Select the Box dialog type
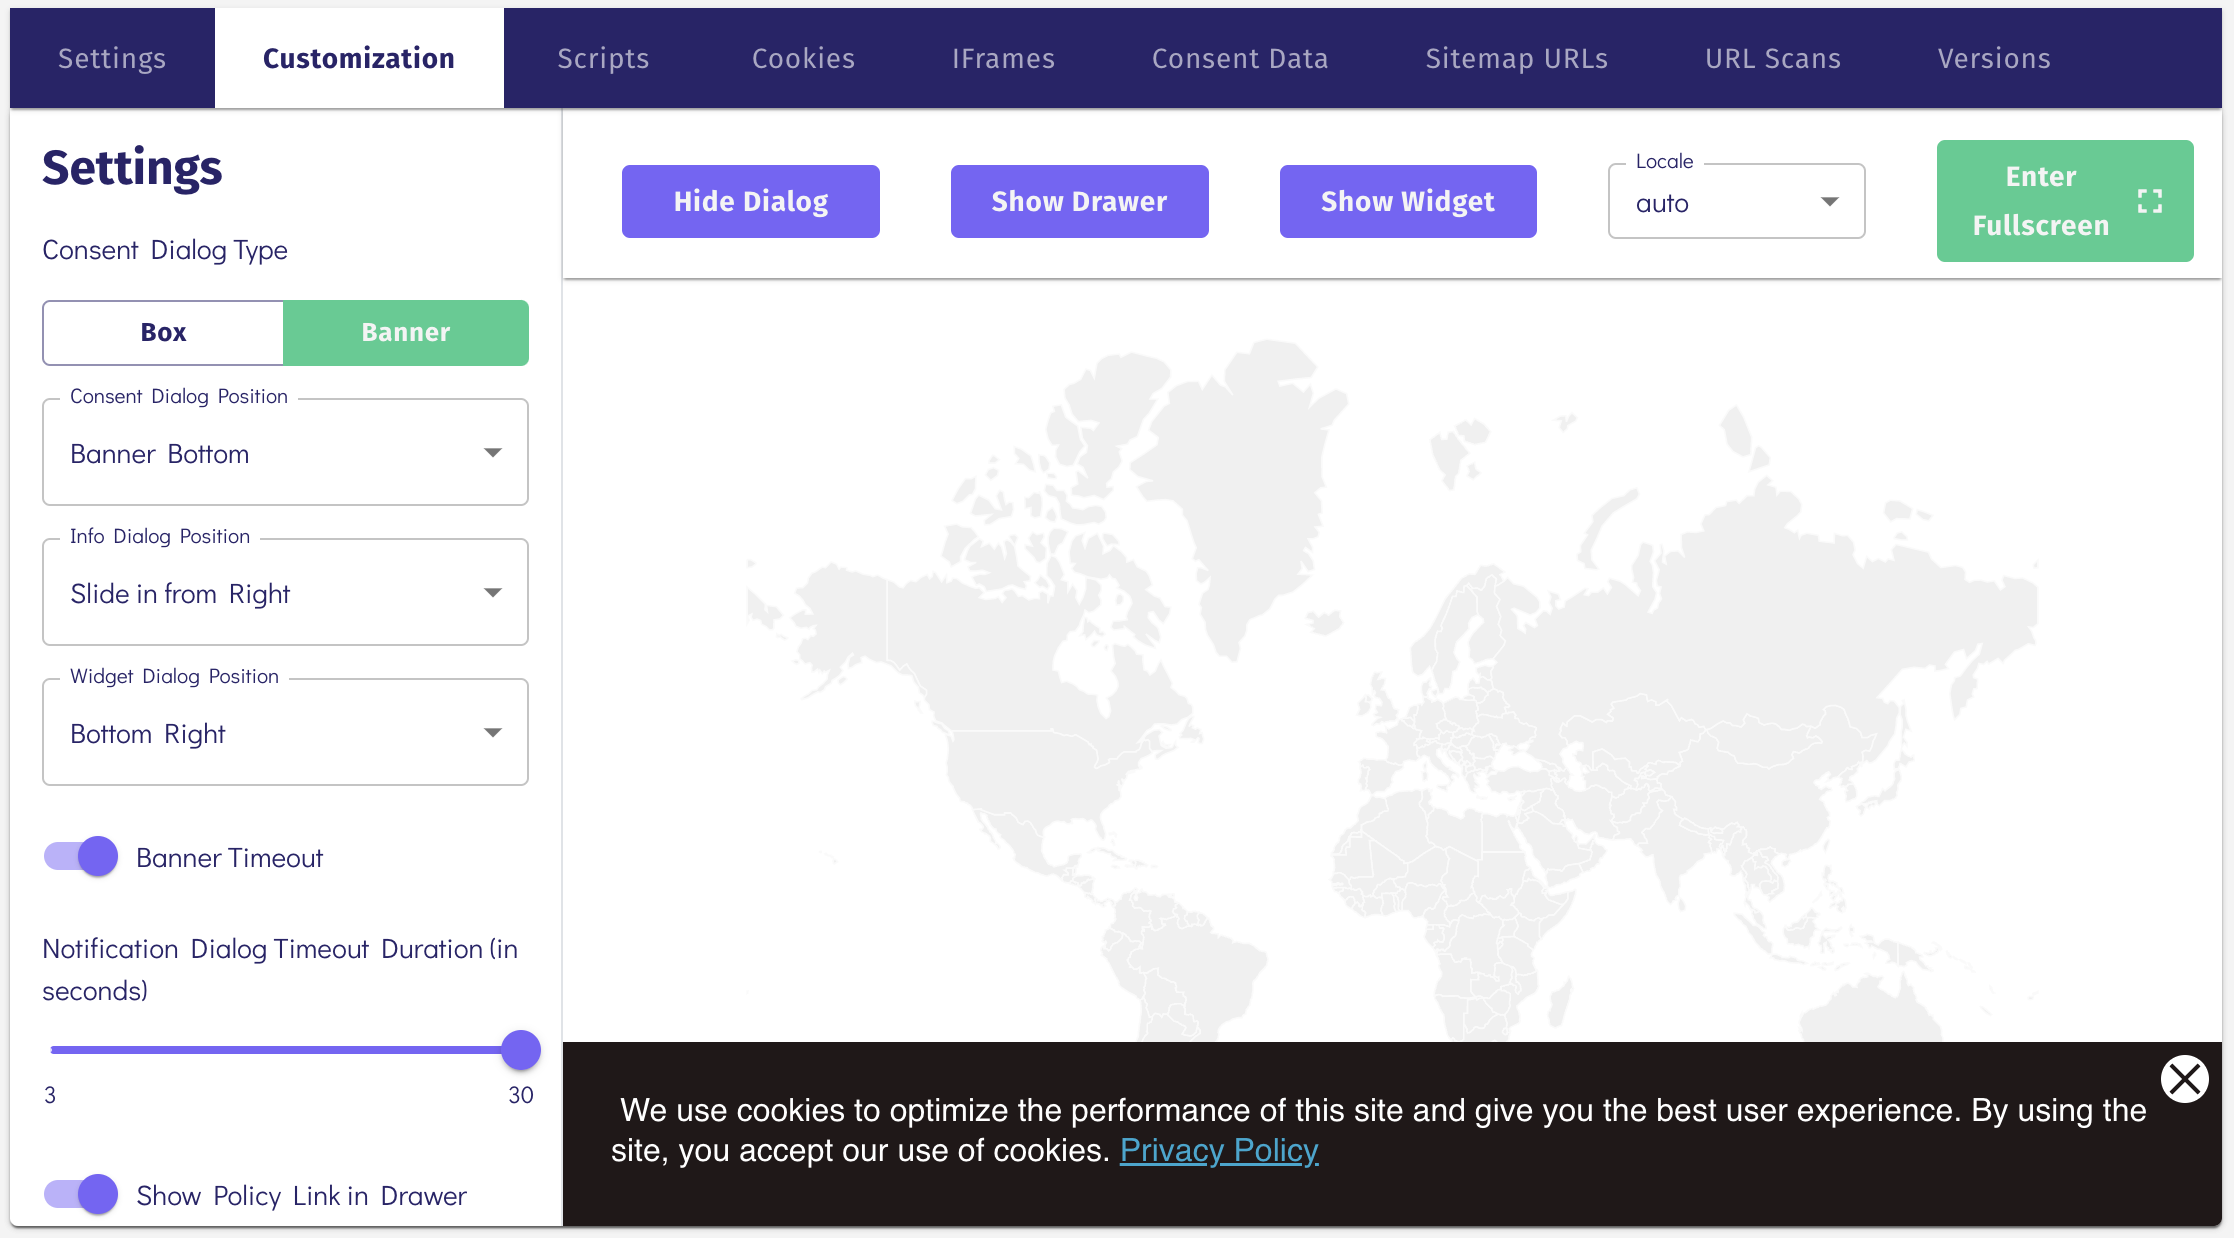 click(163, 333)
